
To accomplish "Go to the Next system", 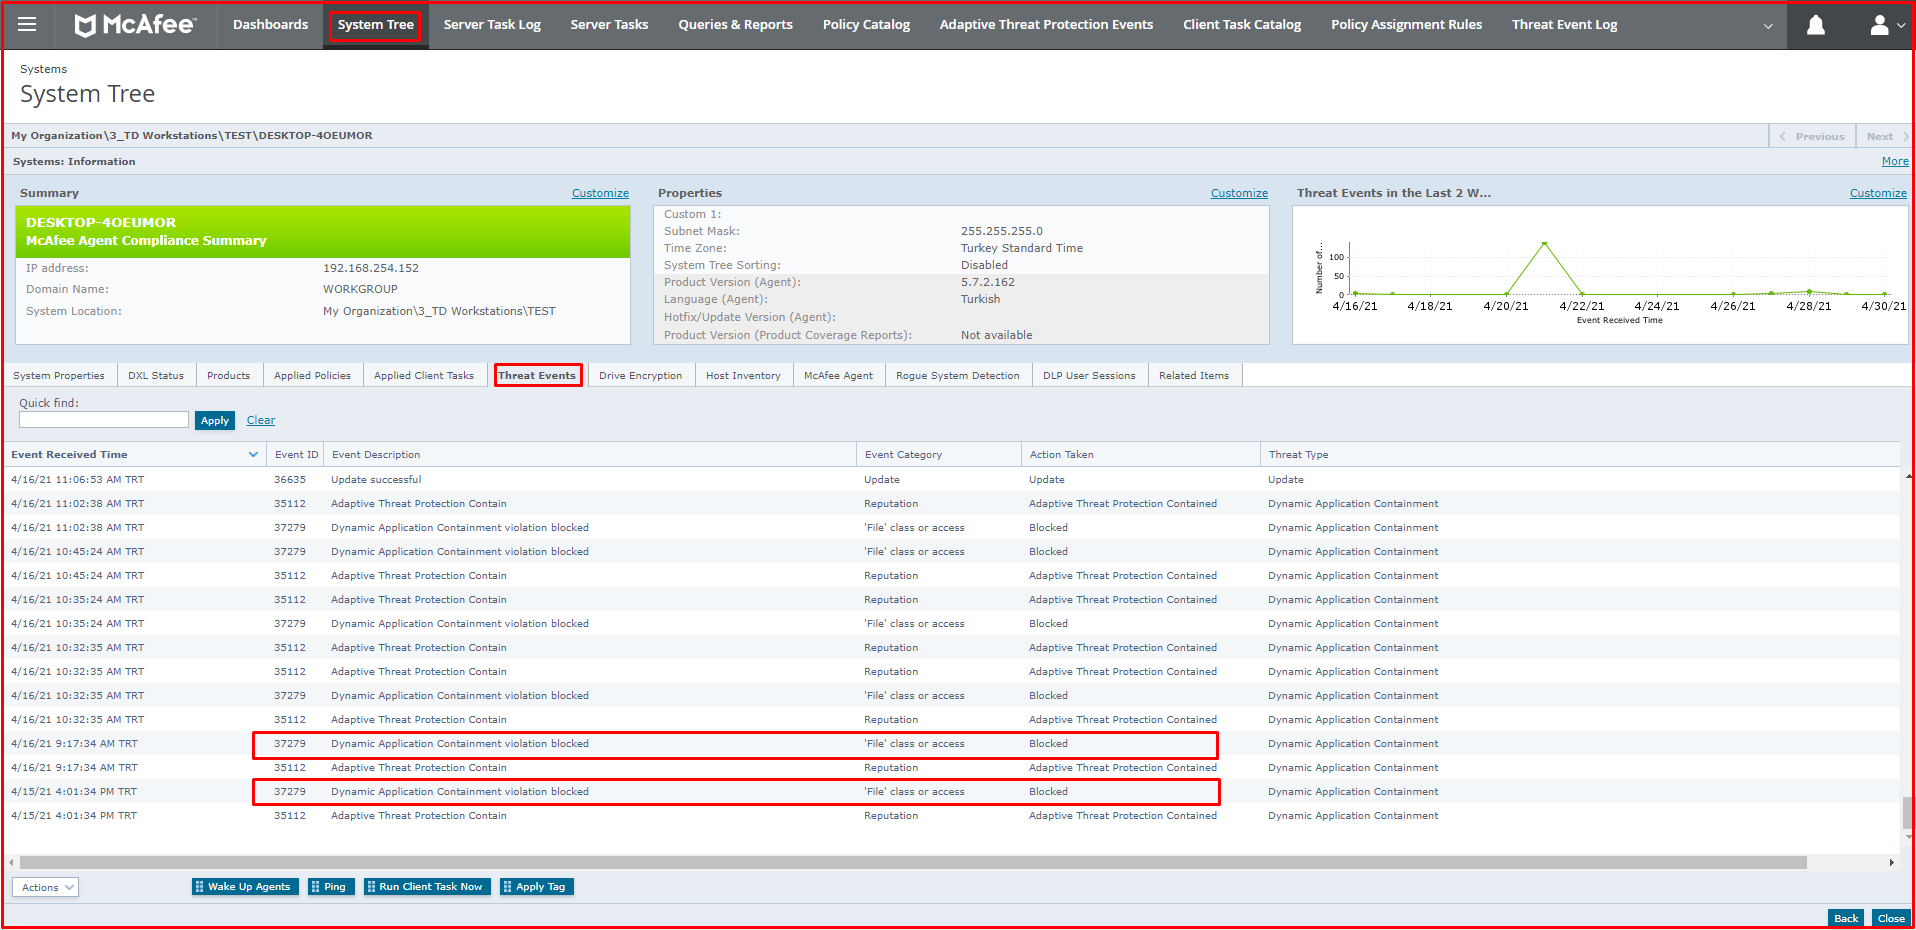I will 1883,136.
